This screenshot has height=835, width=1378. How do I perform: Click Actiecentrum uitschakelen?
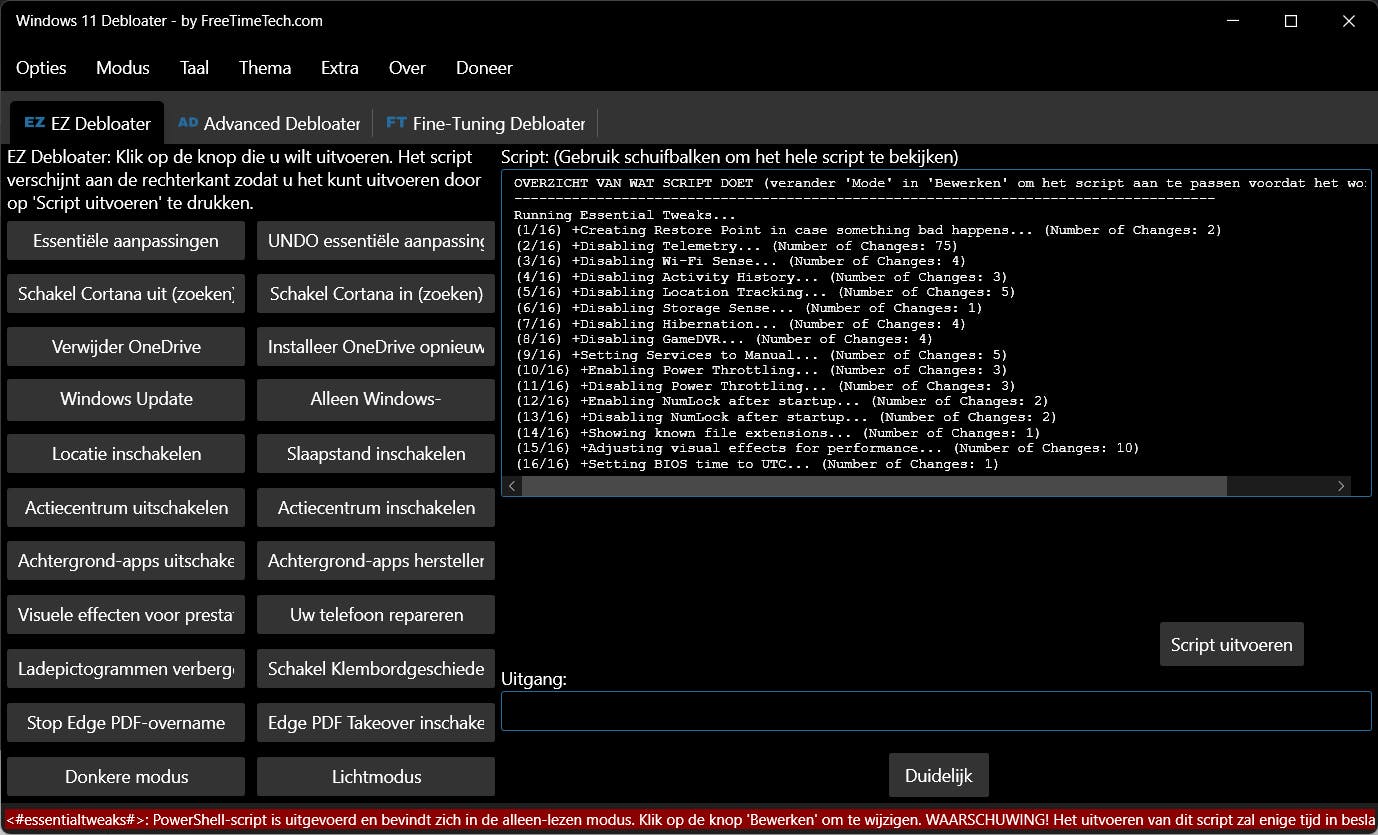pyautogui.click(x=126, y=508)
